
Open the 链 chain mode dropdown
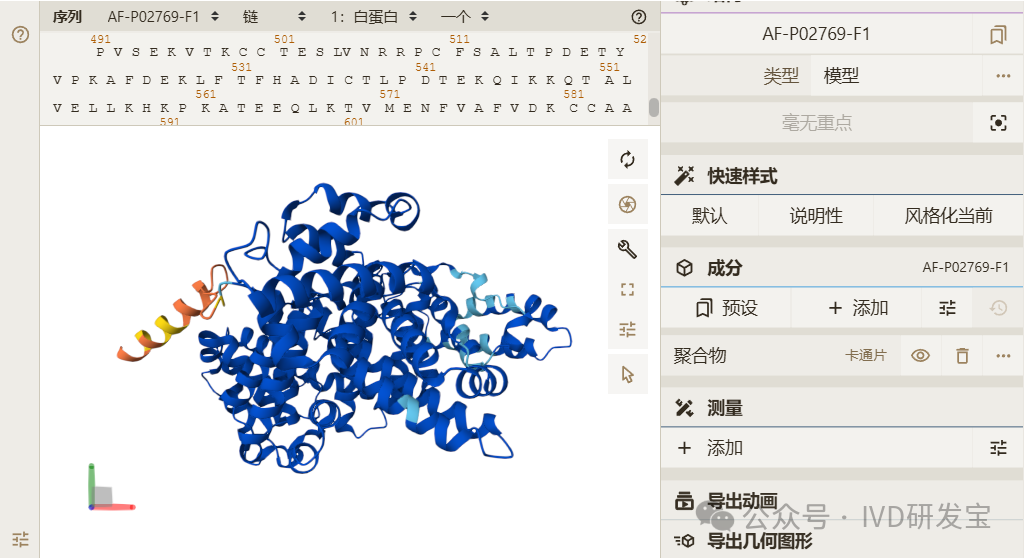[x=273, y=17]
